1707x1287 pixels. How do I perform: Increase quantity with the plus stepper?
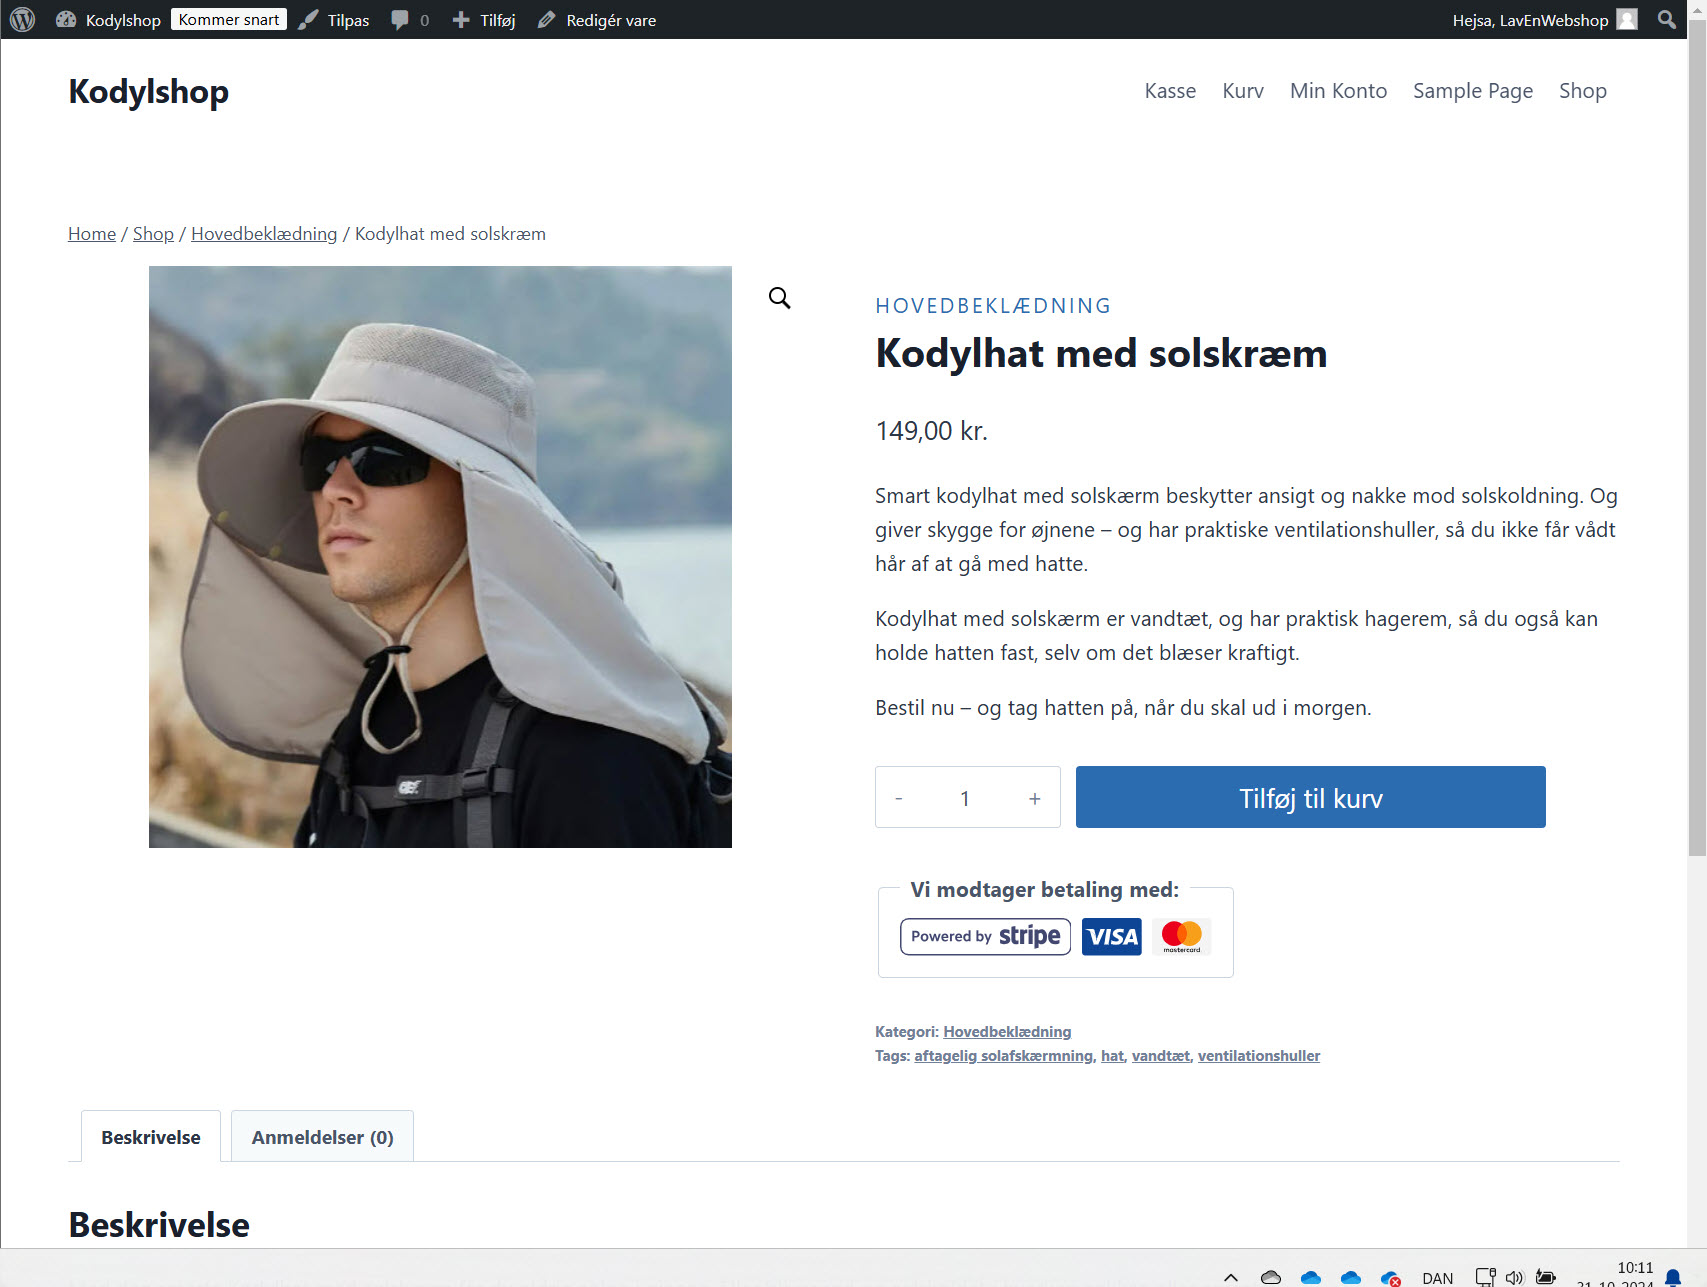1034,797
